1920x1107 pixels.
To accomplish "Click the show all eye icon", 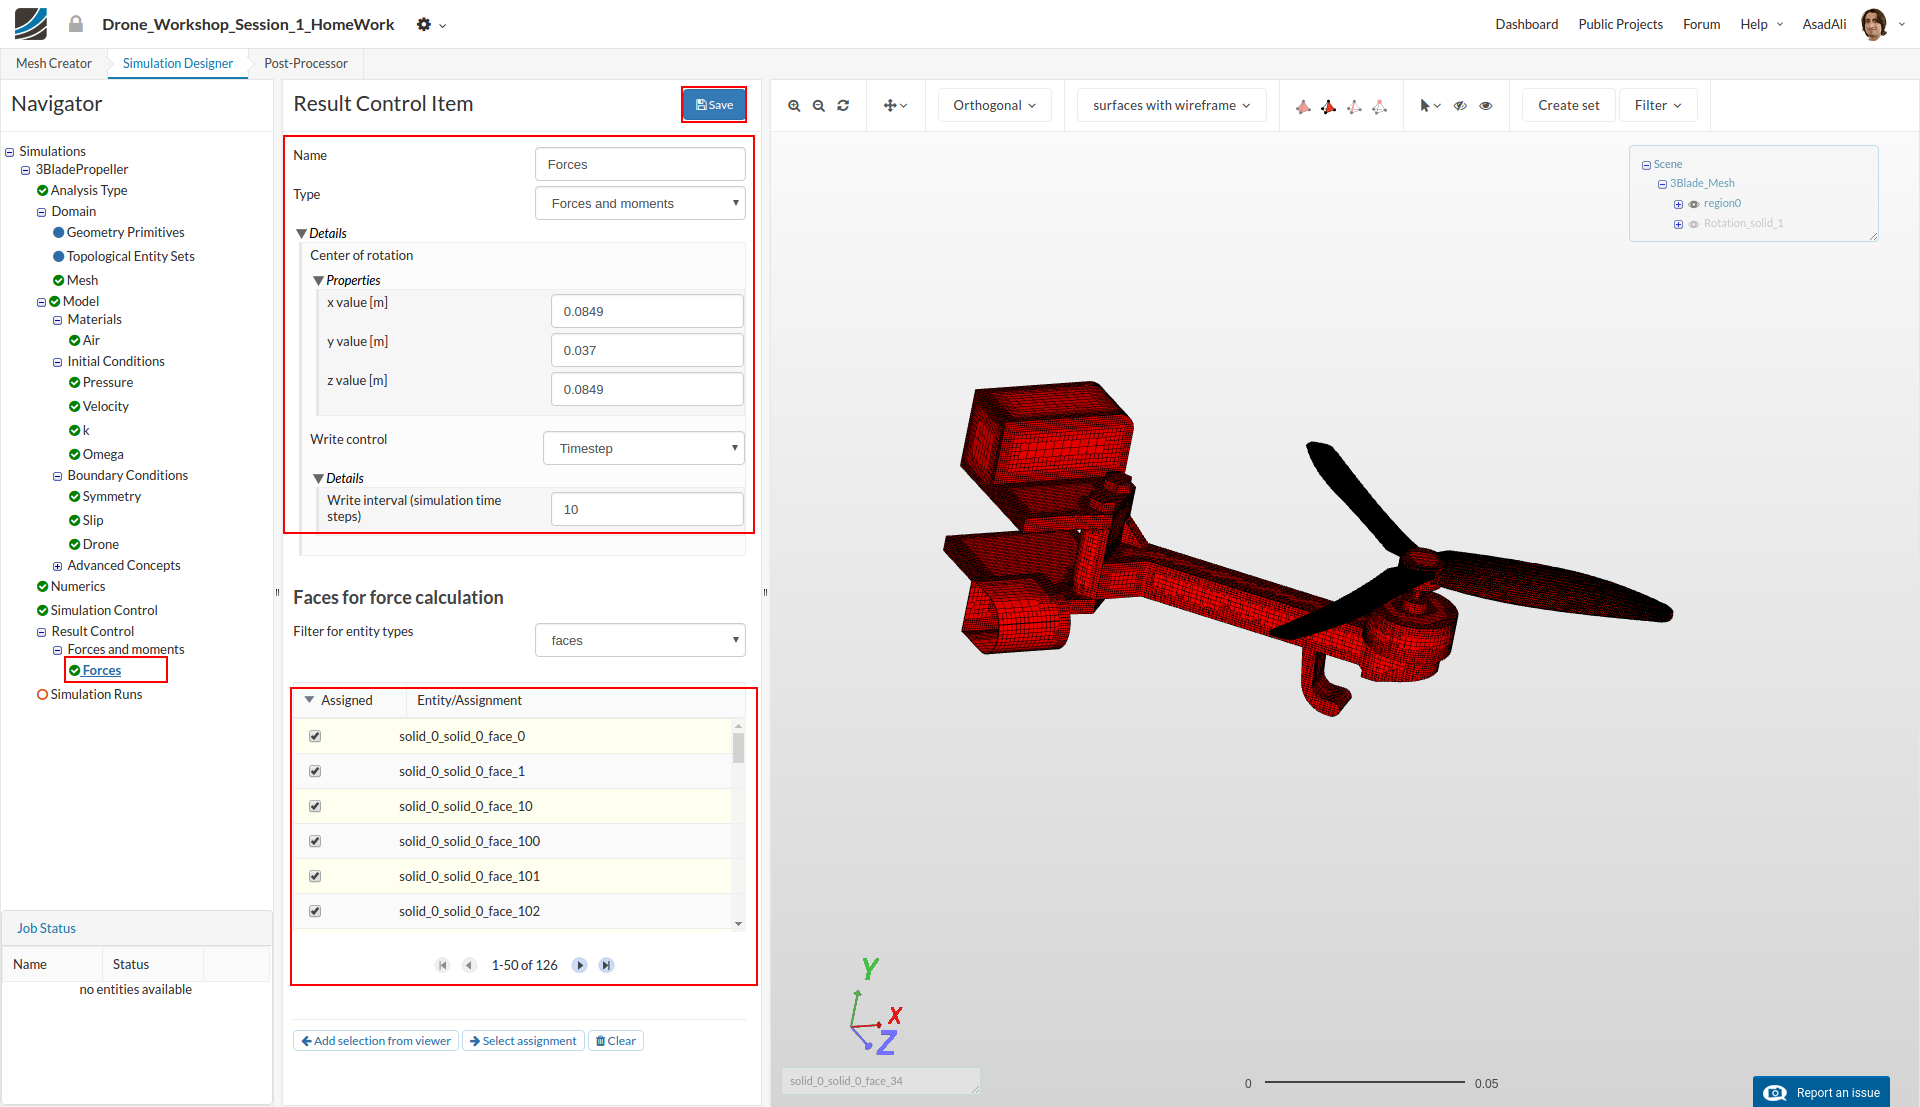I will [1486, 106].
